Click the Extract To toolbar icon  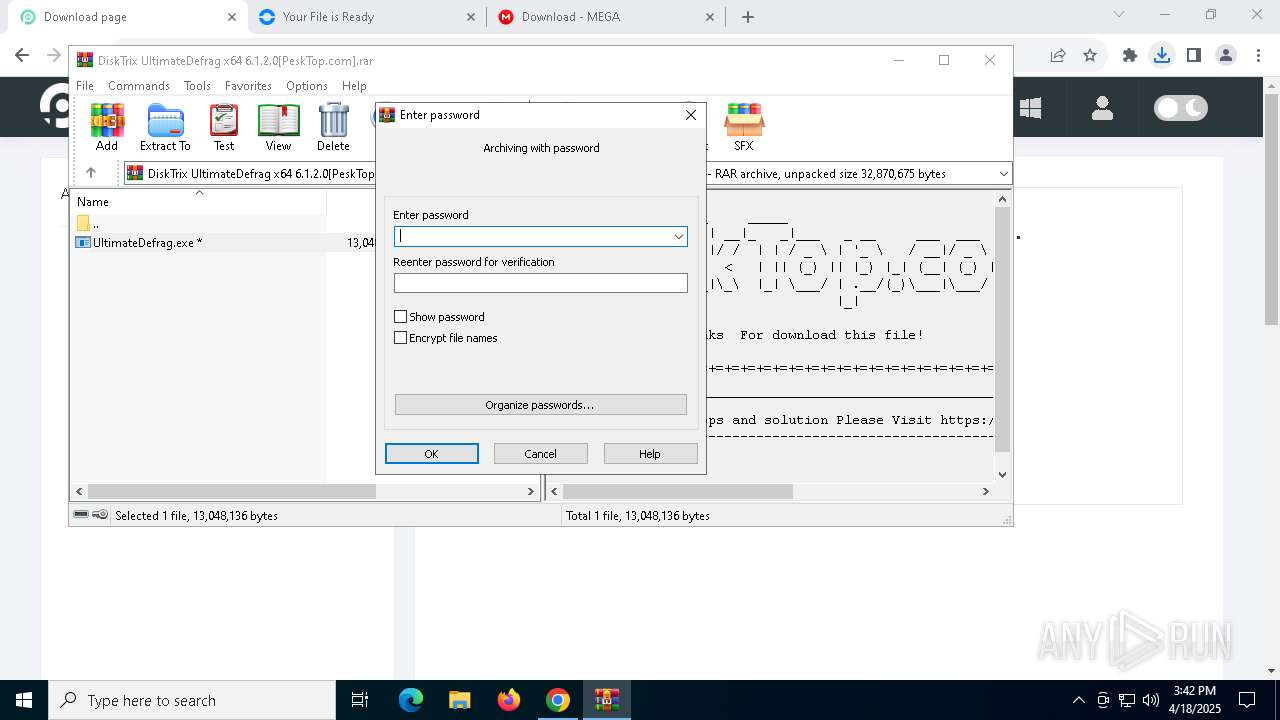point(165,127)
